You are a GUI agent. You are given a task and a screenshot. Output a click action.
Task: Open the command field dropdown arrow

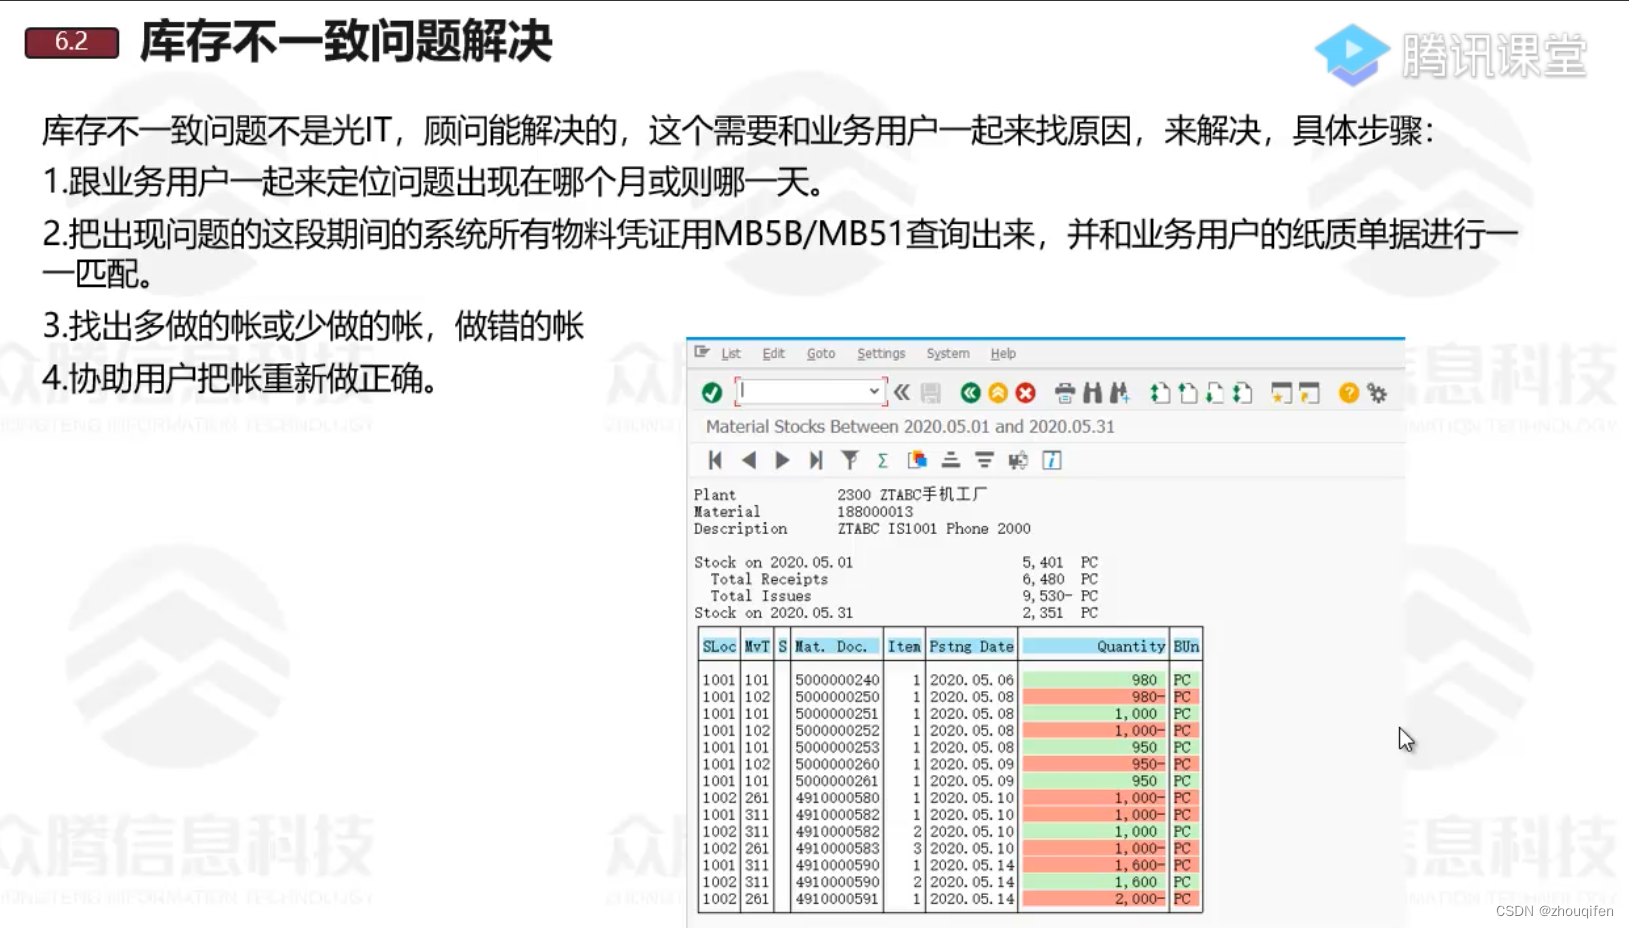click(x=874, y=392)
